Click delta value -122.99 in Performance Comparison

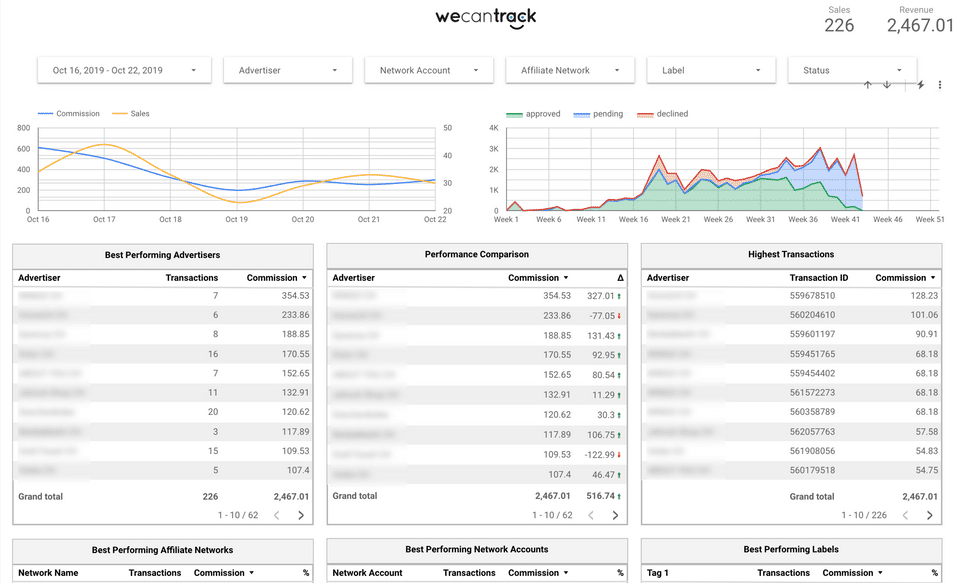[x=599, y=455]
